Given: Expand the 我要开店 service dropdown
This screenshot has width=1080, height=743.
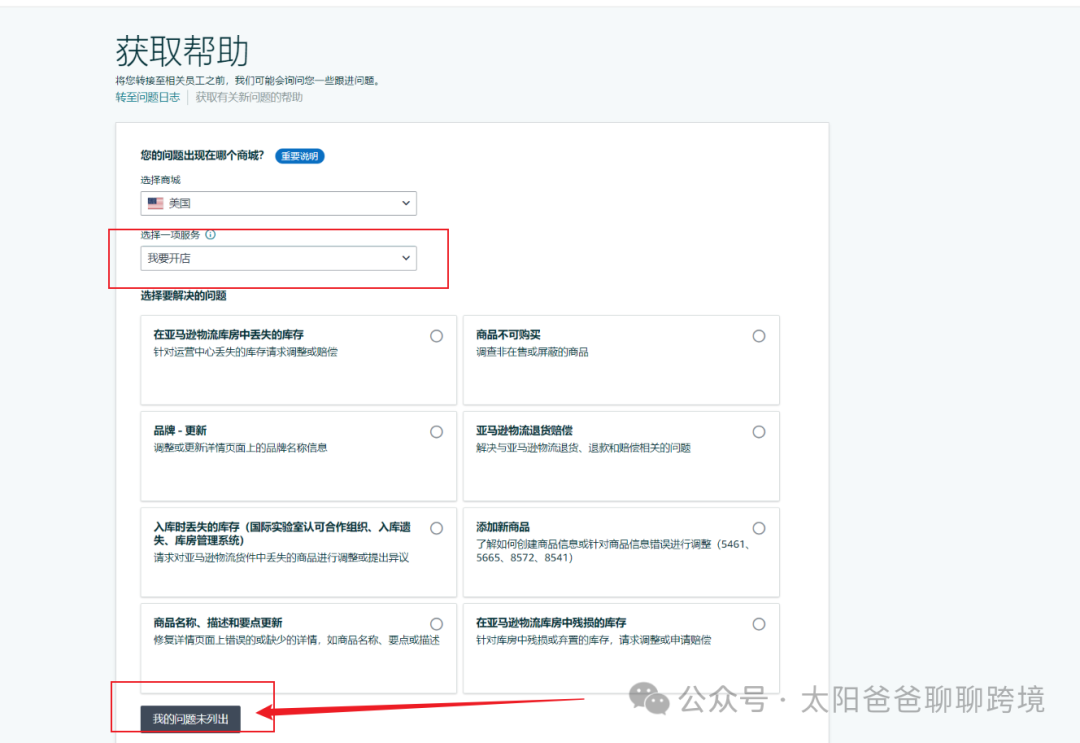Looking at the screenshot, I should coord(278,258).
